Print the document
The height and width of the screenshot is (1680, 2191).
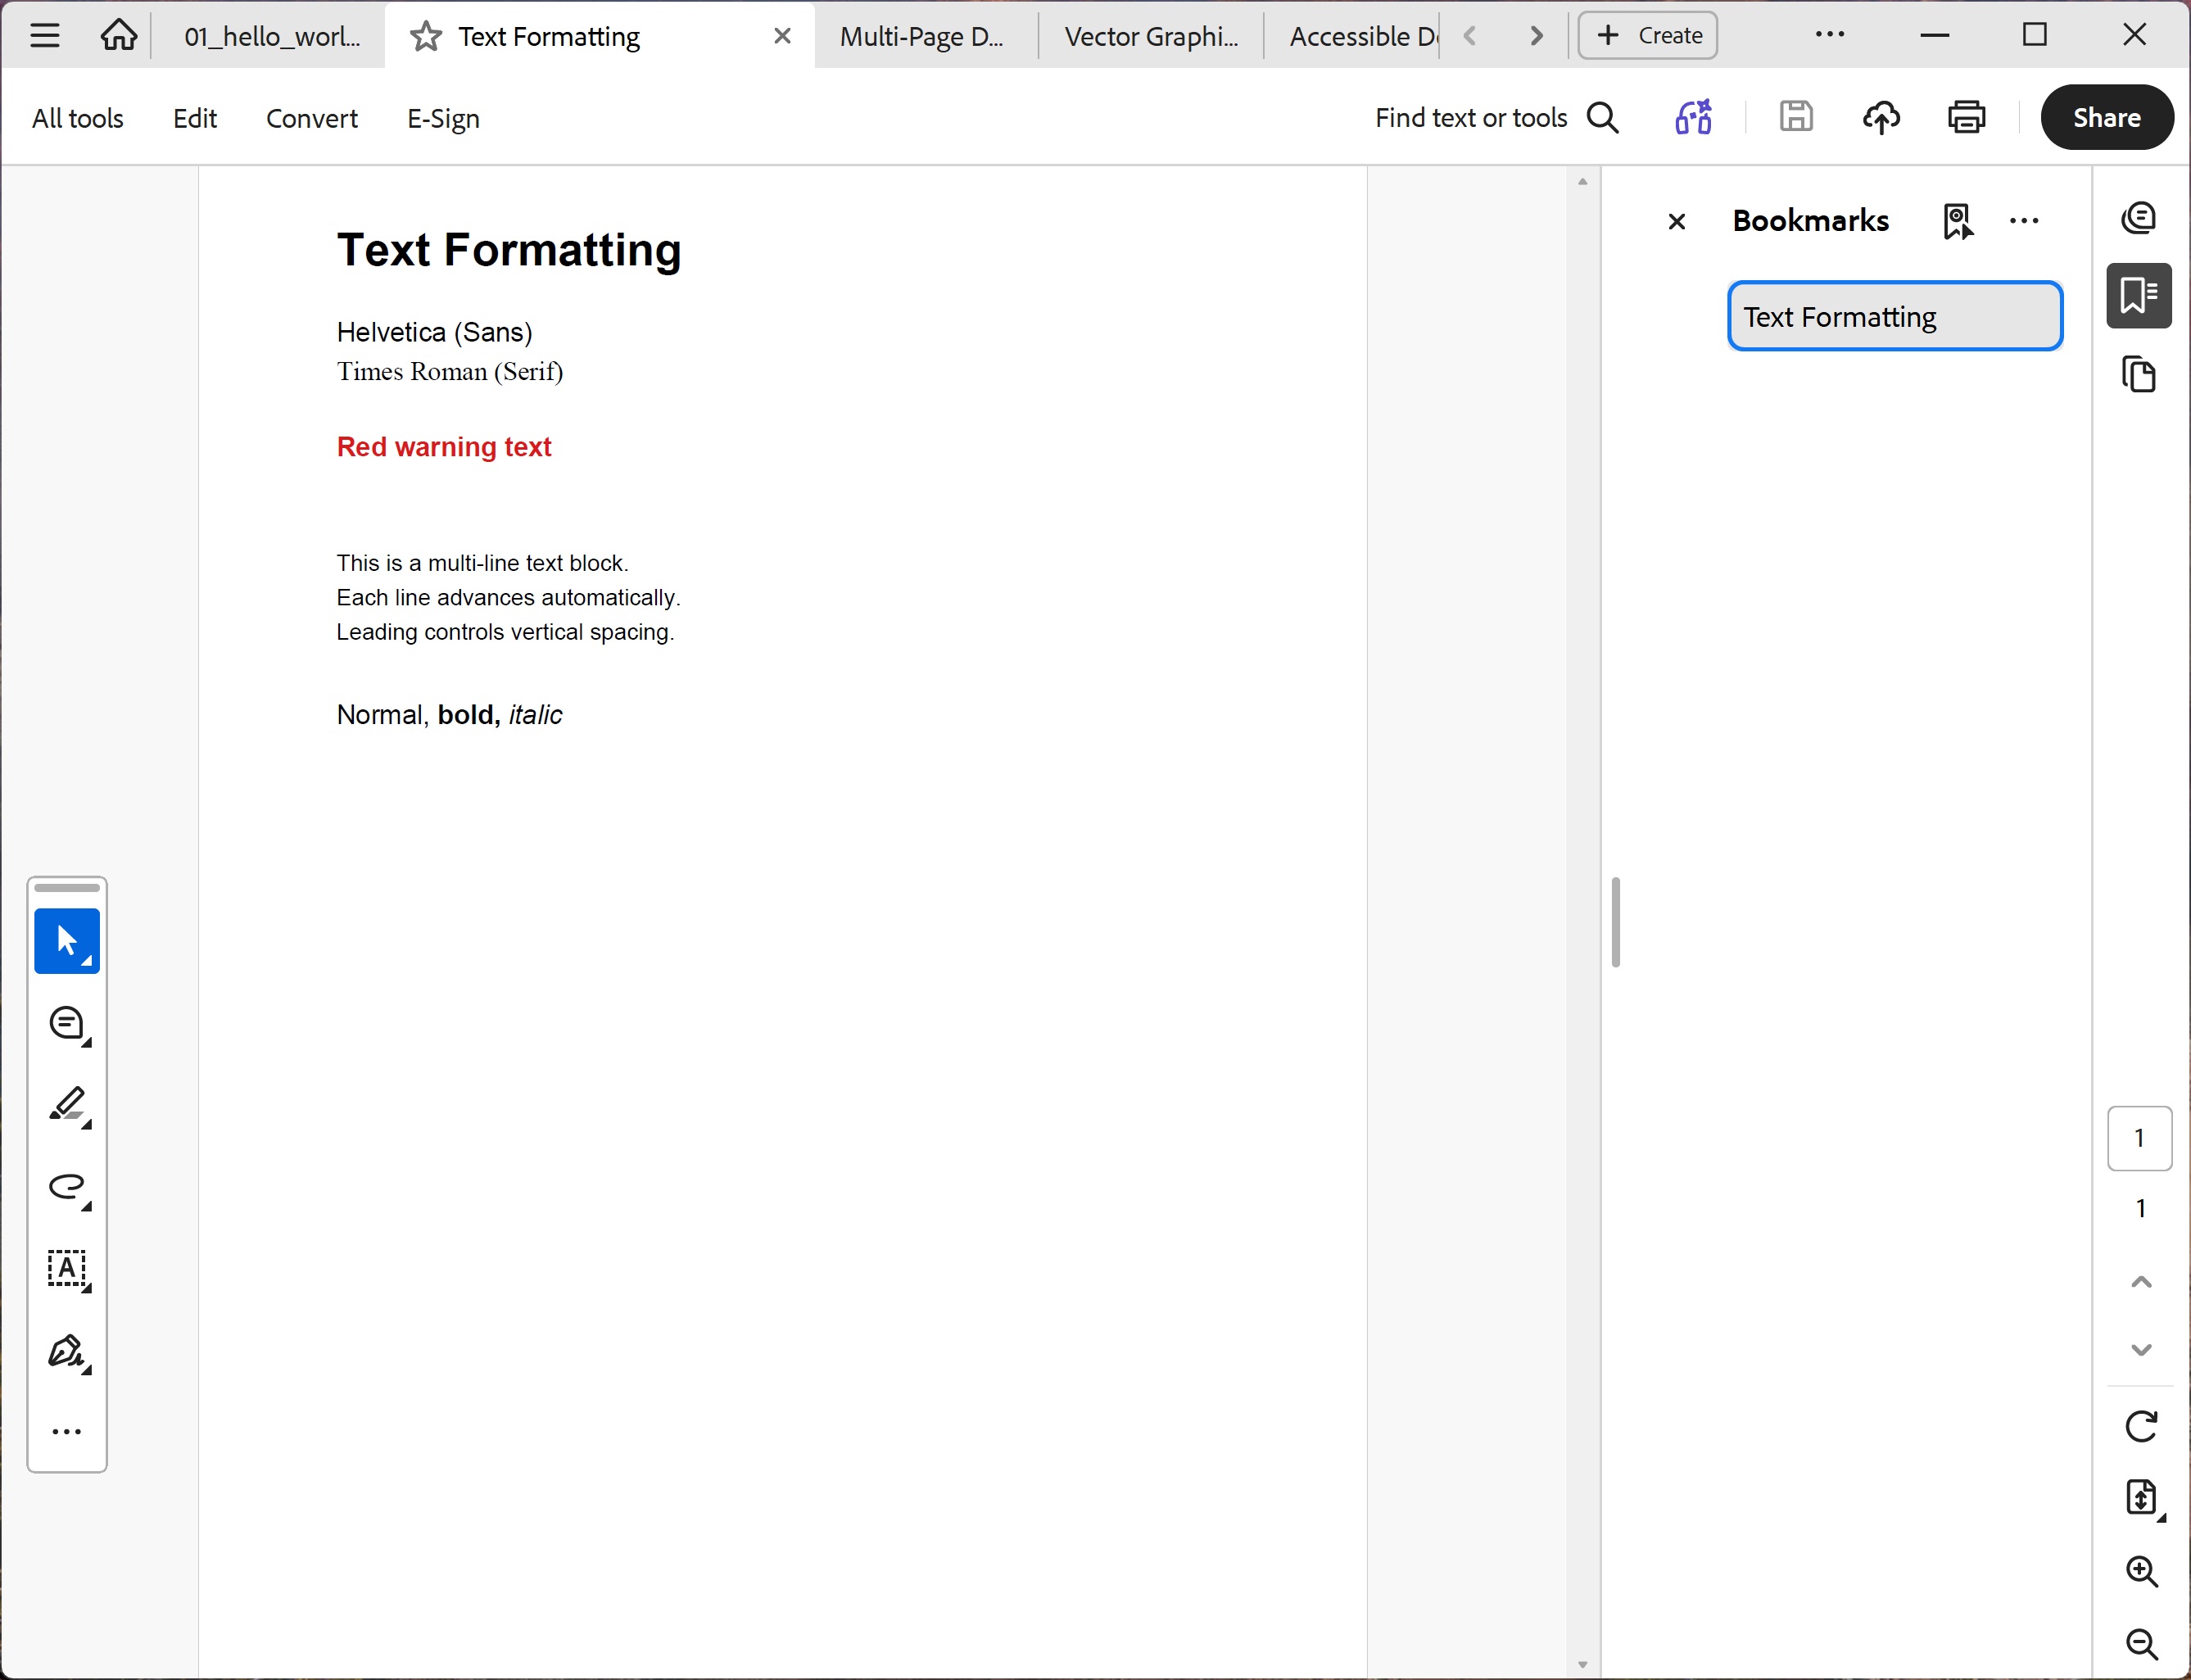1965,117
